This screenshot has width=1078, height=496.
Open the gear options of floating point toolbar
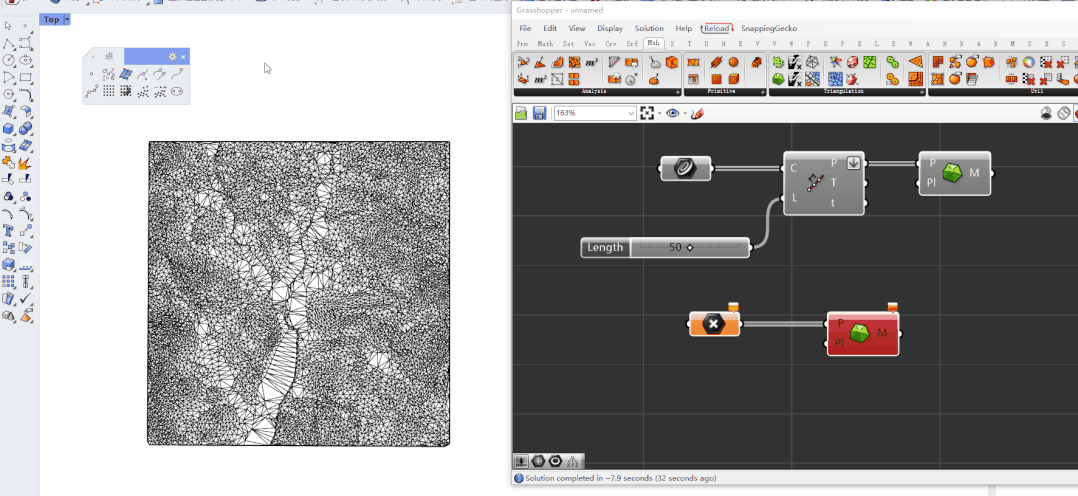[x=173, y=56]
